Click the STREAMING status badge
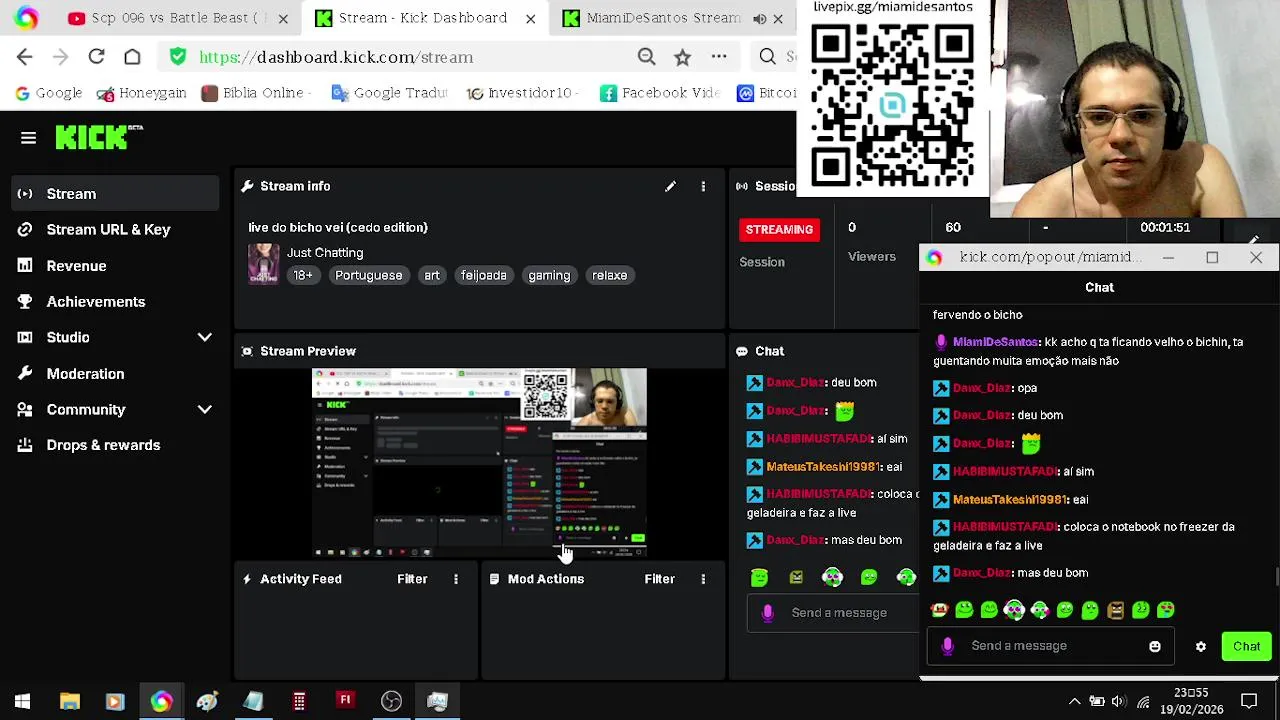 779,229
